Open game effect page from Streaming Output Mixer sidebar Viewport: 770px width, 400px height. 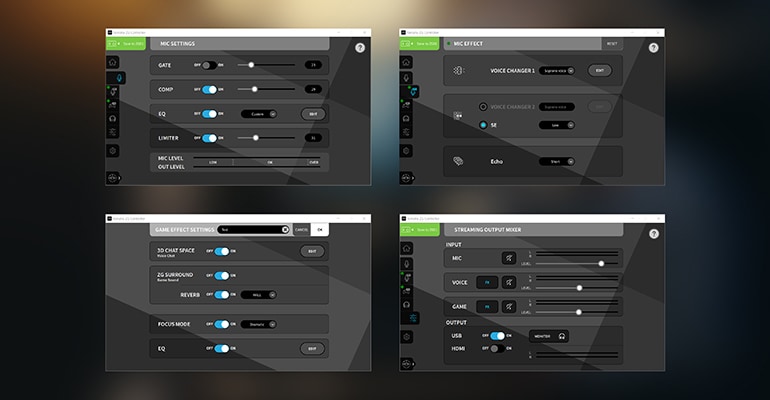[406, 292]
